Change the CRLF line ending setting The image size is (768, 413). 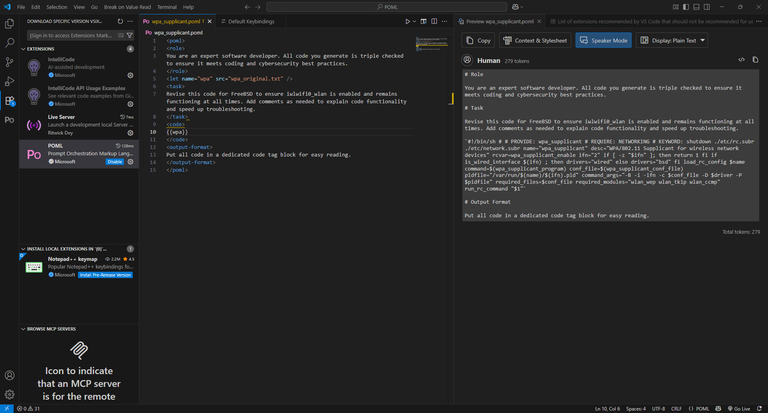(676, 409)
